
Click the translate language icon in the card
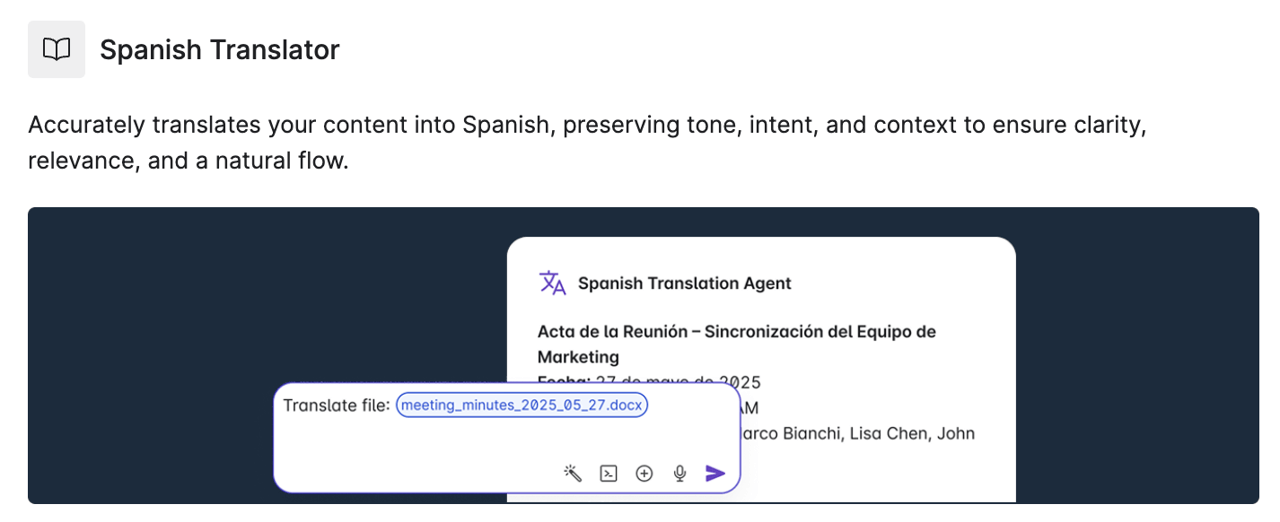coord(552,283)
